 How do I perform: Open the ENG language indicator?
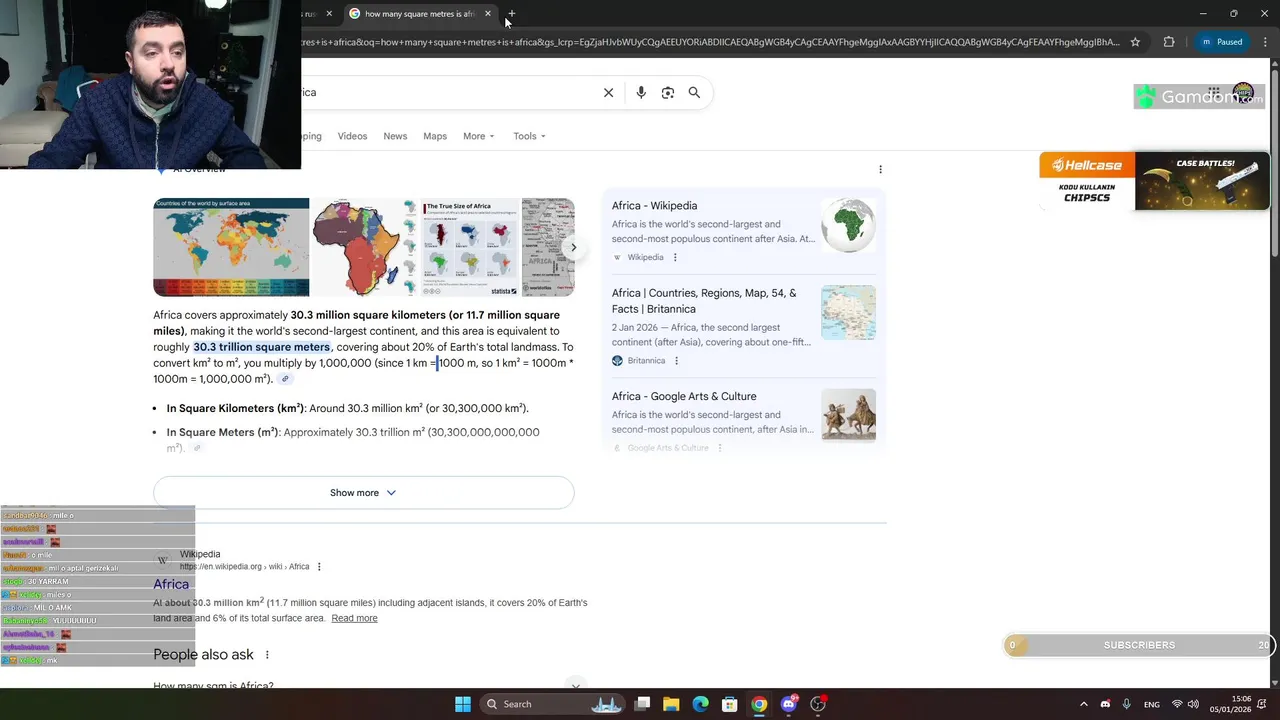(x=1152, y=704)
